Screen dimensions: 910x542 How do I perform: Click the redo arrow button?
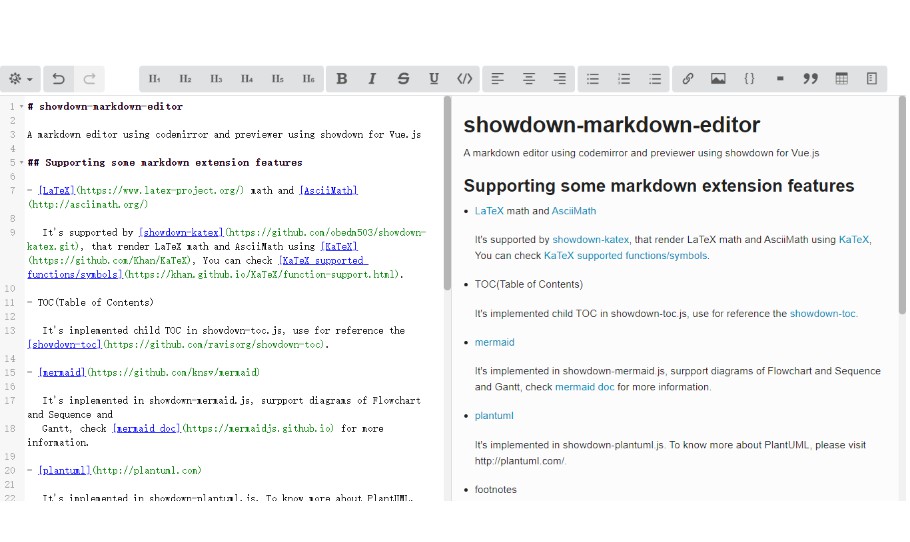pos(89,79)
